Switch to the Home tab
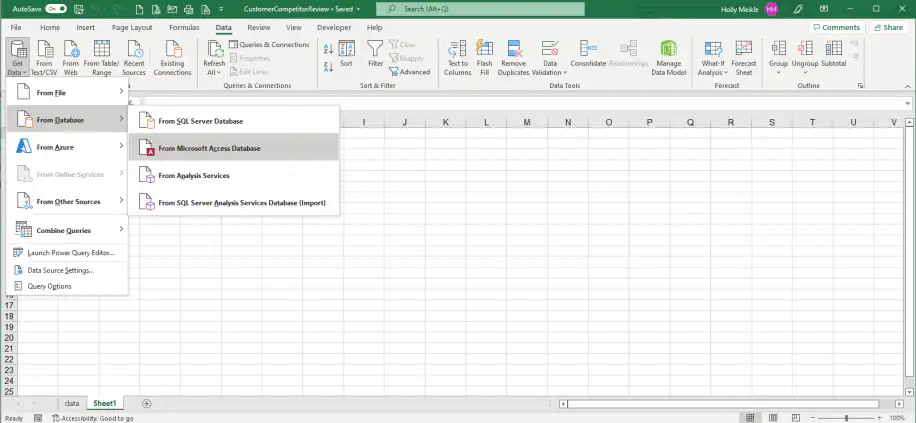The width and height of the screenshot is (916, 423). [50, 27]
